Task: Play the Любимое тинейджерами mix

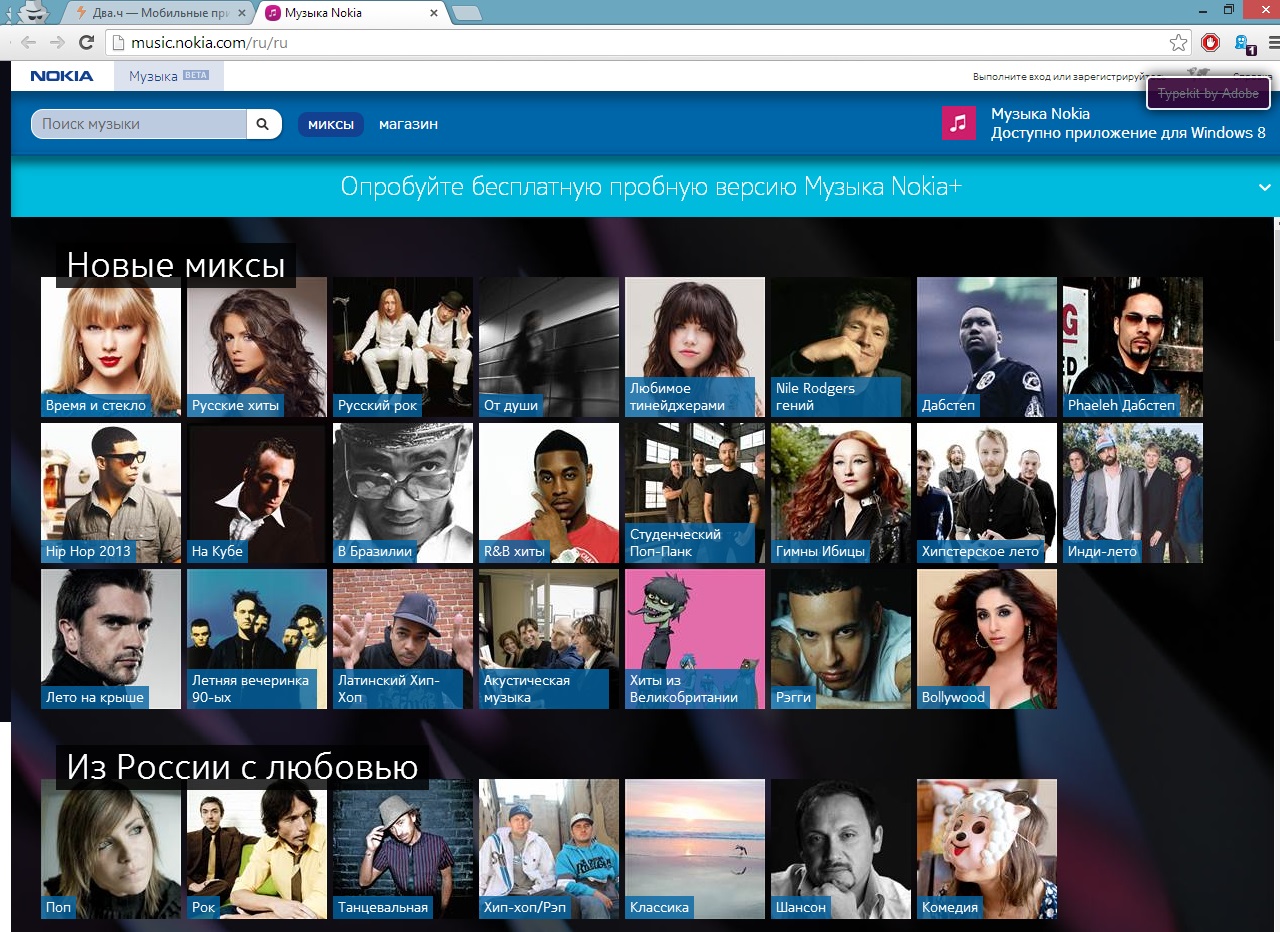Action: pos(695,347)
